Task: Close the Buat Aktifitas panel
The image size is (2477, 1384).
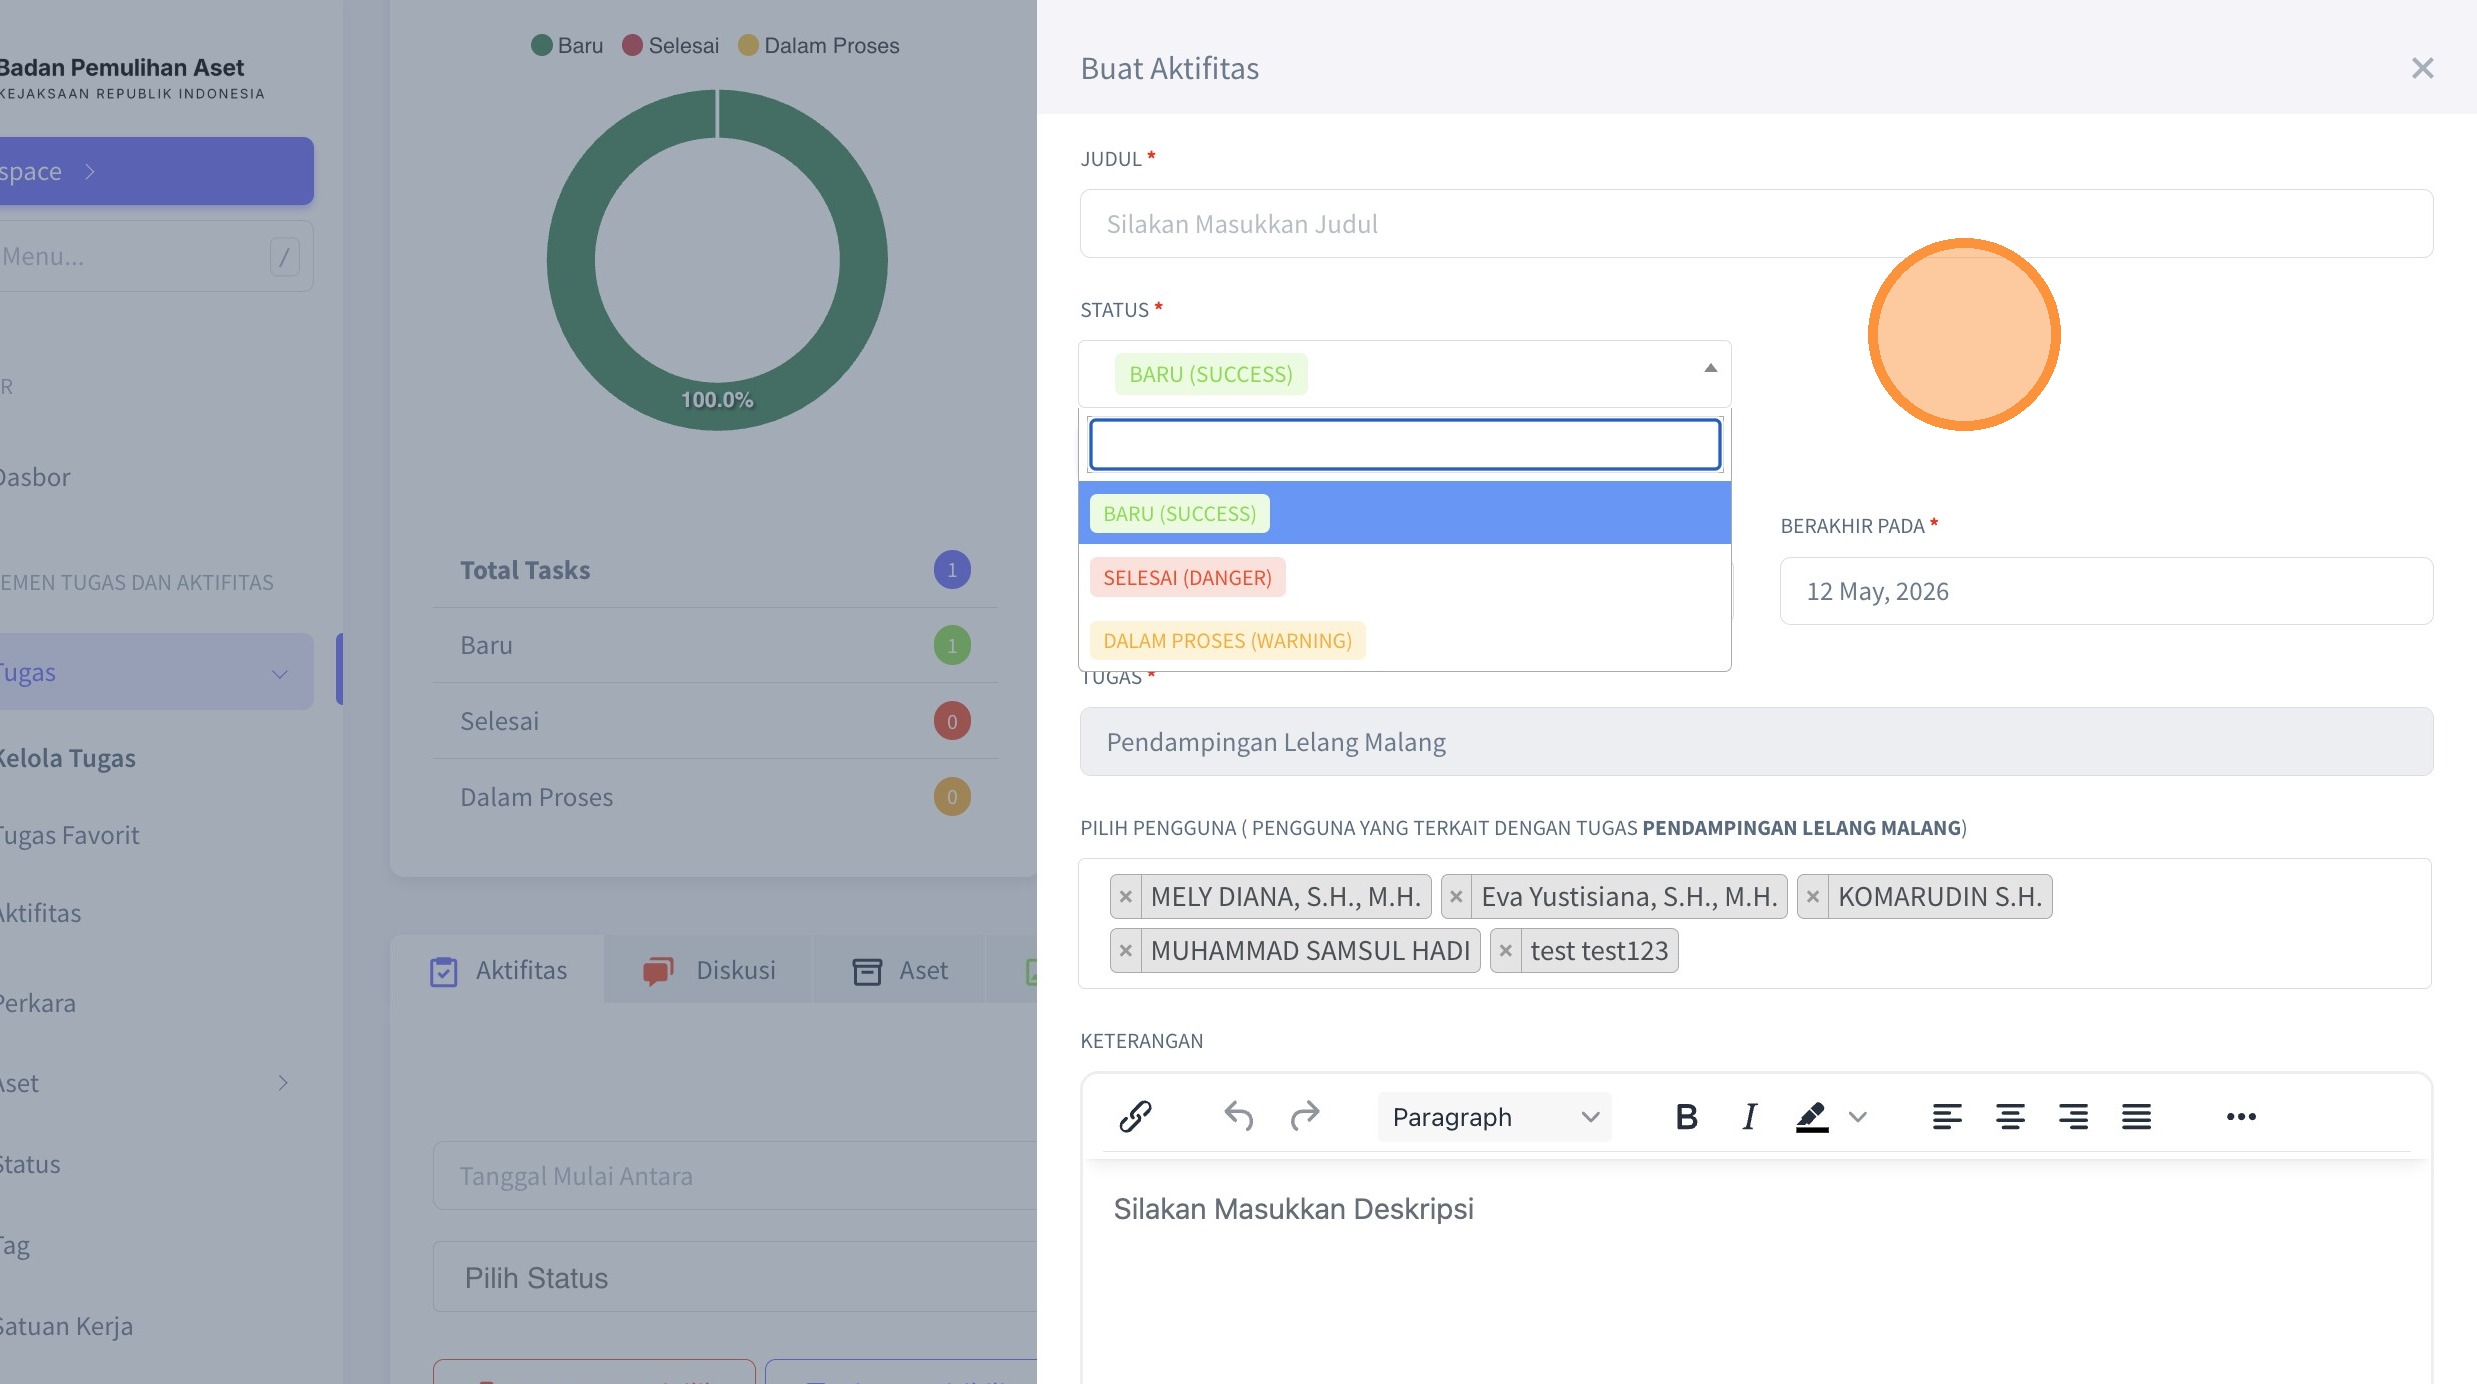Action: pos(2421,68)
